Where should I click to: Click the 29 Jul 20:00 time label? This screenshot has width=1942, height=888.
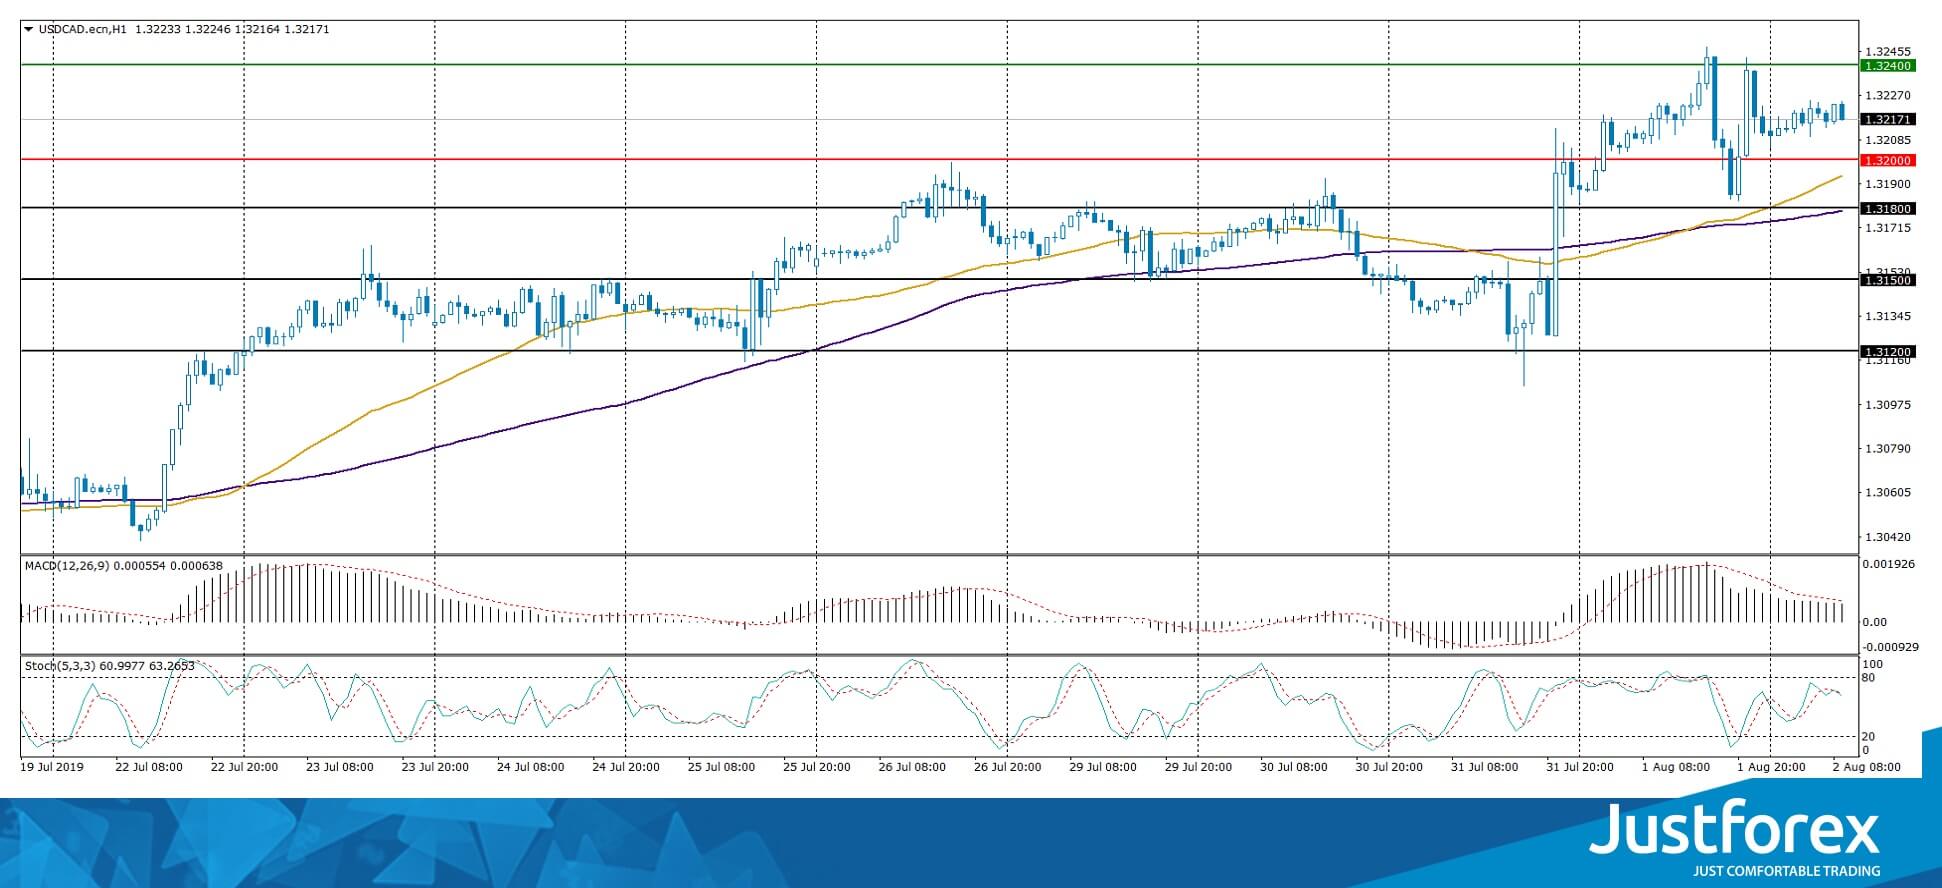tap(1198, 767)
